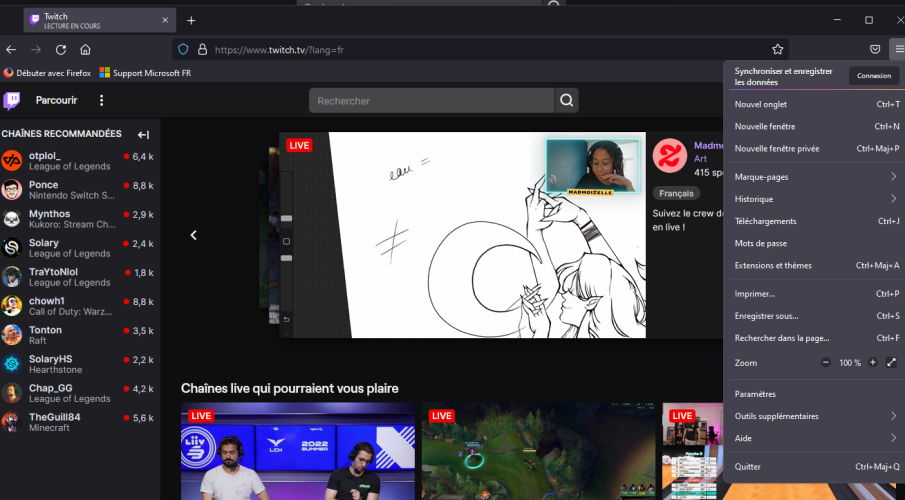Open Tonton Raft channel row
The image size is (905, 500).
pos(80,335)
